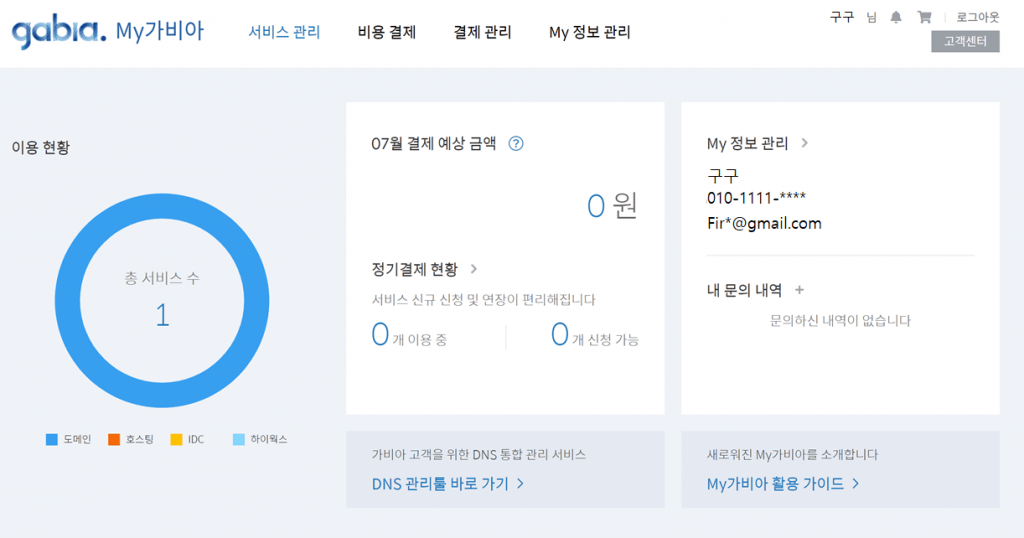1024x538 pixels.
Task: Click the 하이웍스 legend label
Action: pos(269,439)
